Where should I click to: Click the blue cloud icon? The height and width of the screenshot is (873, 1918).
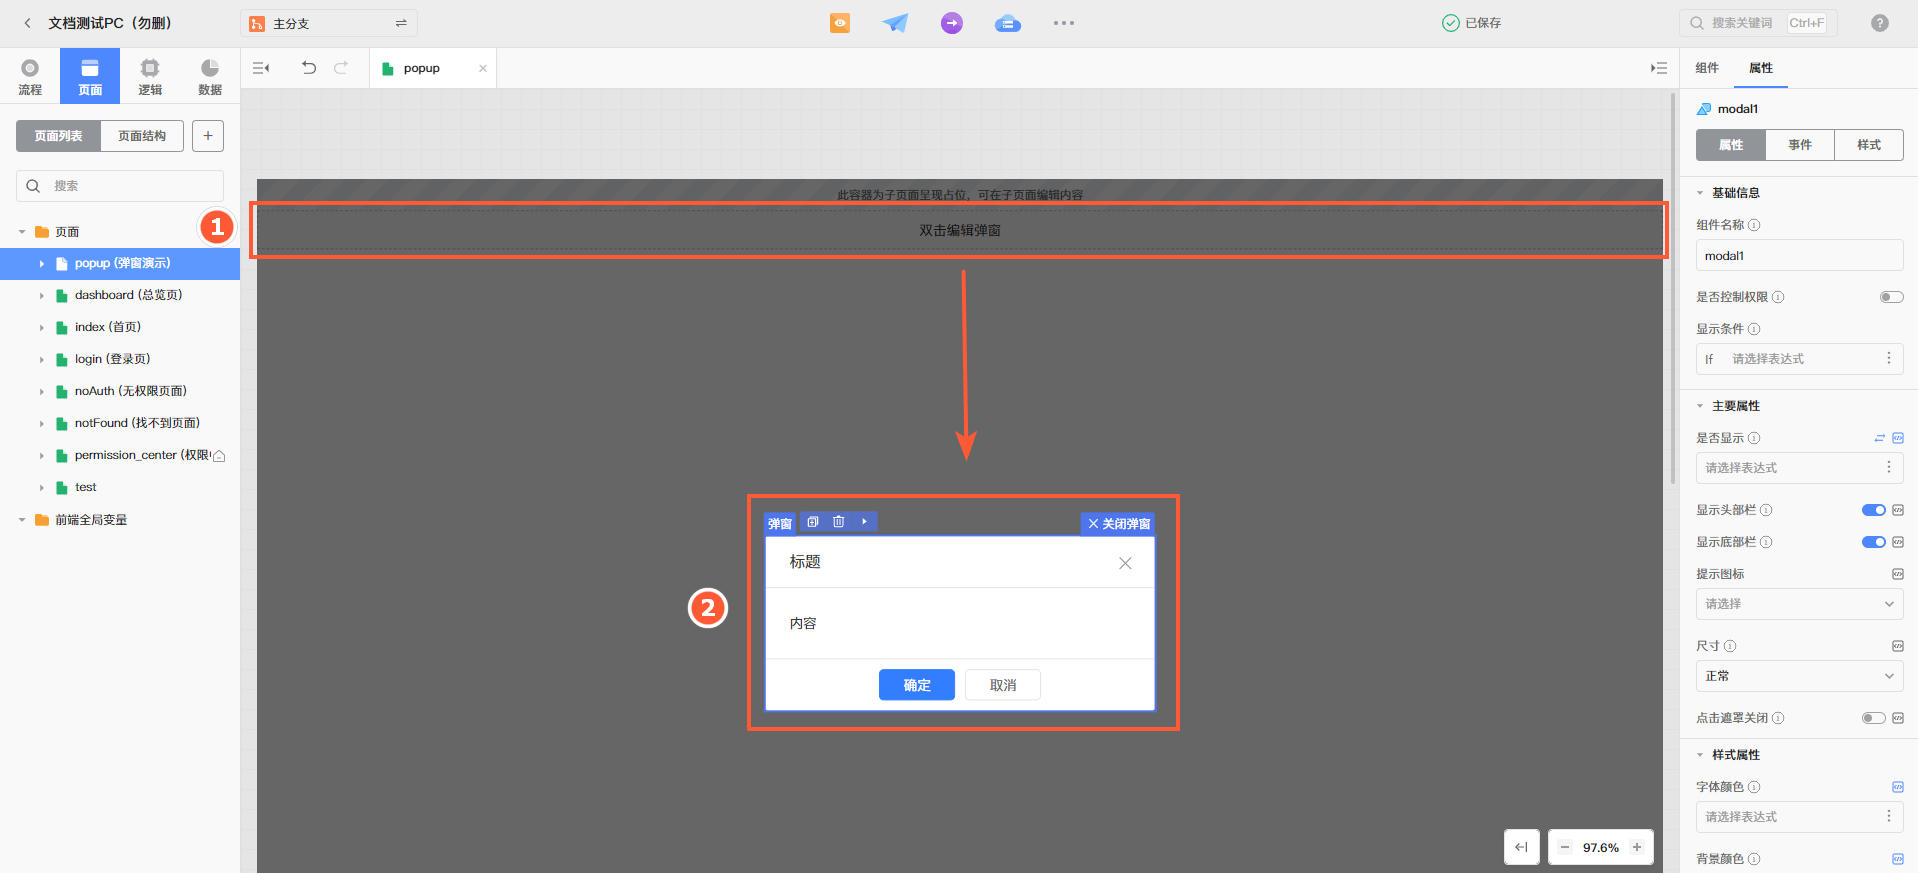(1008, 23)
